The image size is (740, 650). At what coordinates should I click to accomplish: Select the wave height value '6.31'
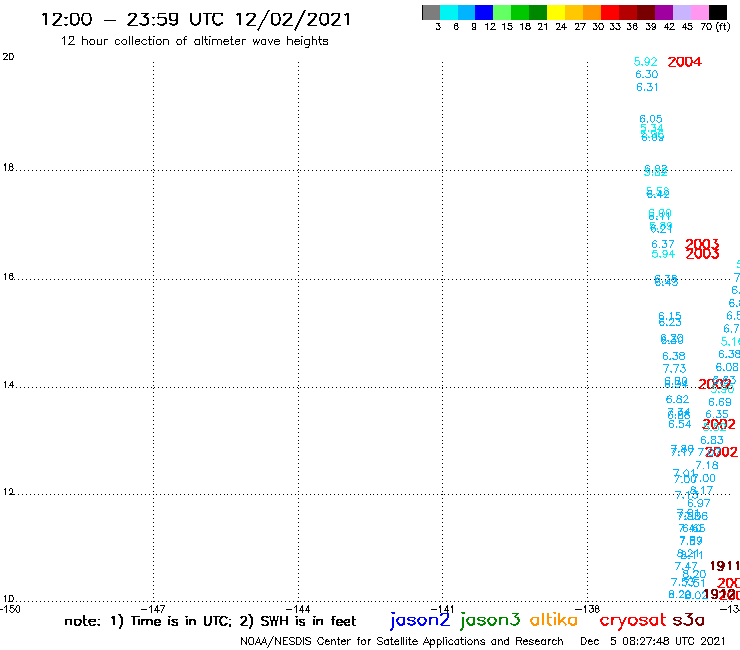click(x=647, y=87)
